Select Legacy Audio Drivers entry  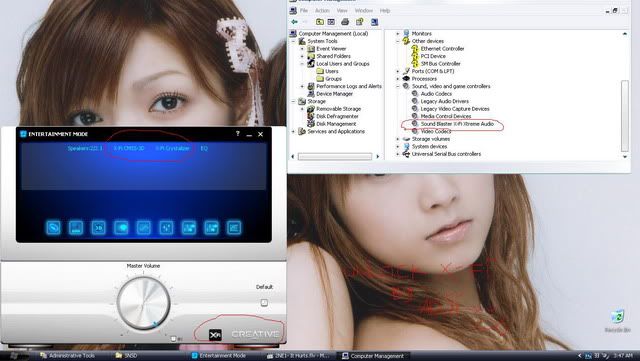(444, 101)
